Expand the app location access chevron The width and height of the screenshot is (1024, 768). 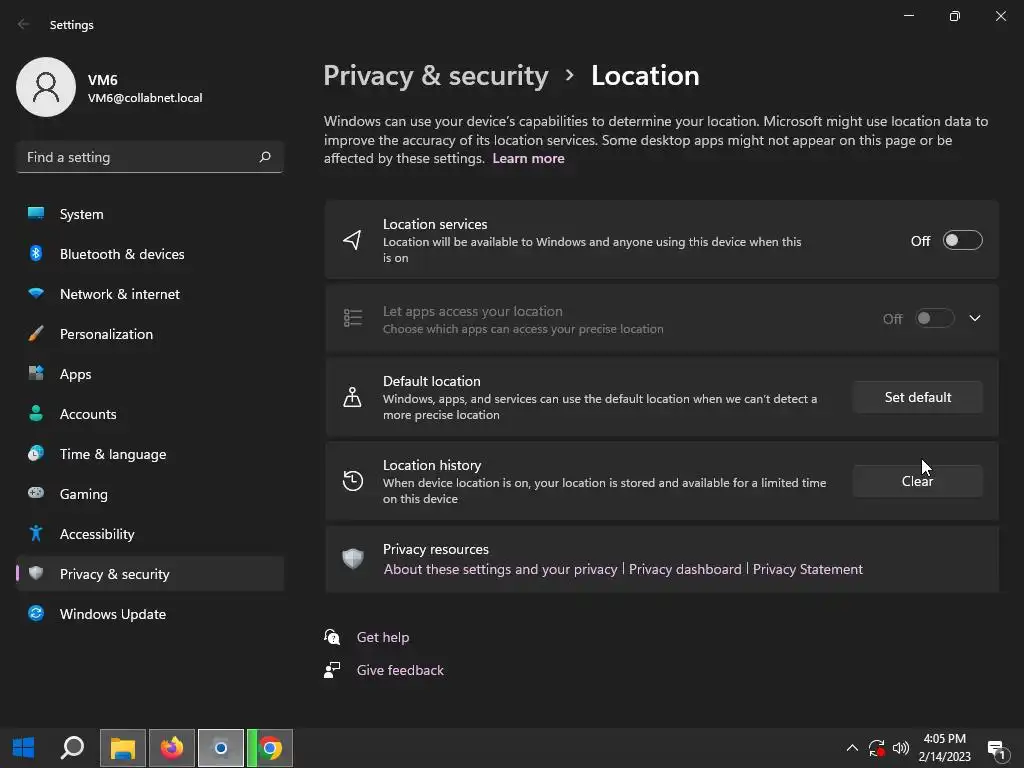coord(975,318)
